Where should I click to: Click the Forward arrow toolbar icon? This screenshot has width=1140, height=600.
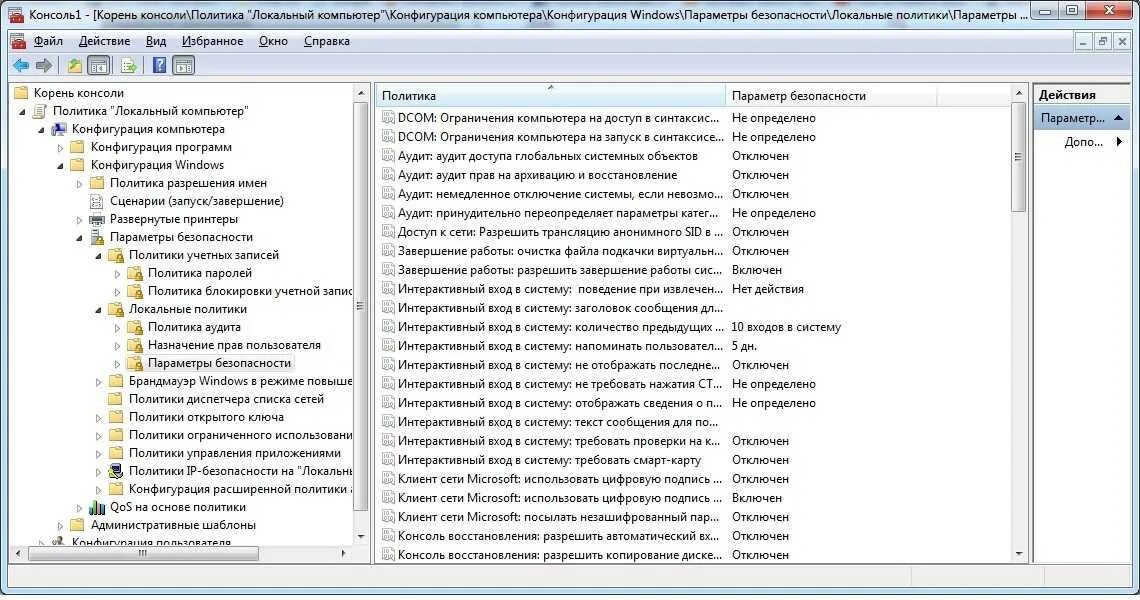click(x=44, y=65)
